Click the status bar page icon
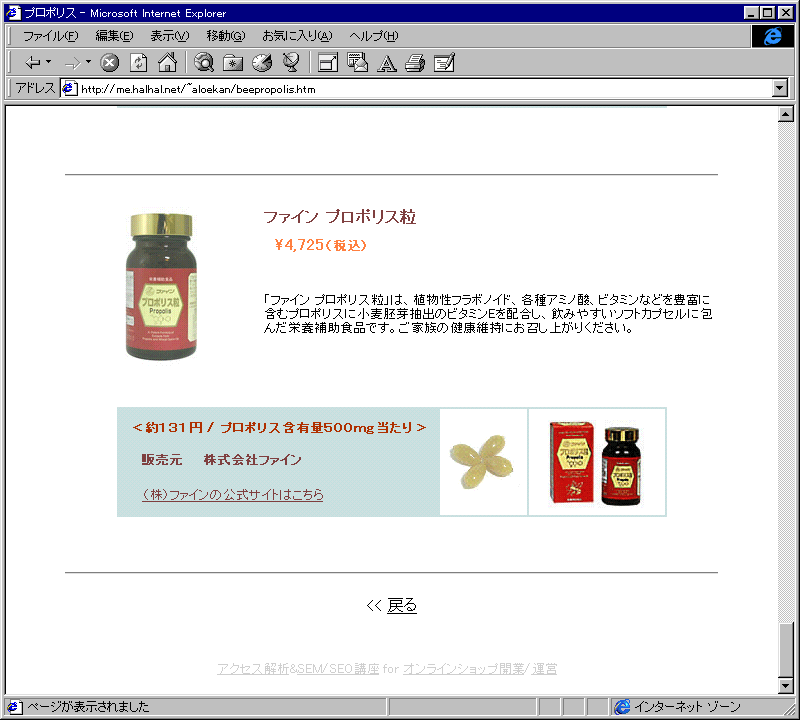Viewport: 800px width, 720px height. tap(14, 707)
